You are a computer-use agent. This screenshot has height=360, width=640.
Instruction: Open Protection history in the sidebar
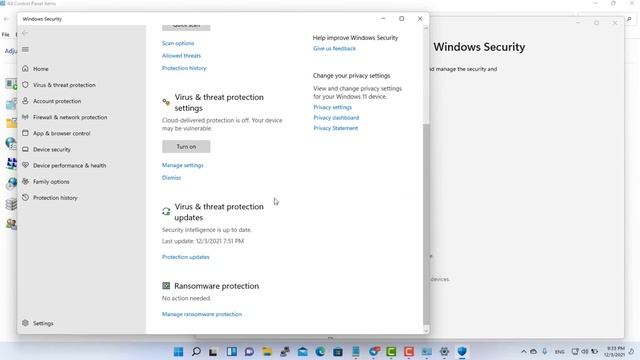[55, 198]
